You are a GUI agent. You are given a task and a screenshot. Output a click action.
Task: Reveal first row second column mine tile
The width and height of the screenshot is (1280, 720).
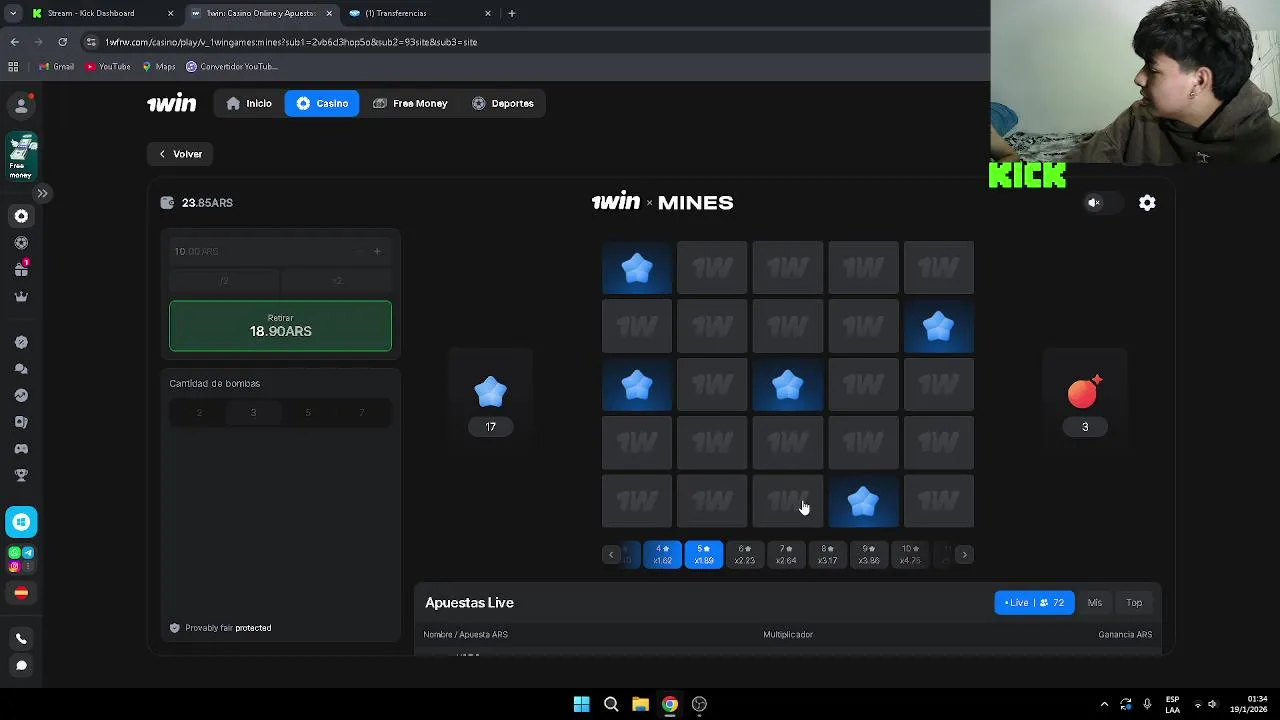point(712,268)
